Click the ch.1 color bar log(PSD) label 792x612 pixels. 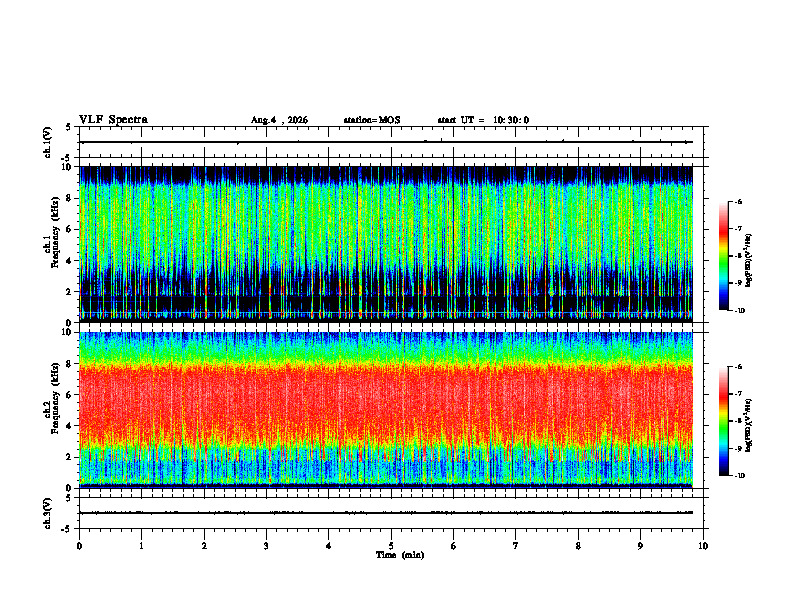pos(749,260)
